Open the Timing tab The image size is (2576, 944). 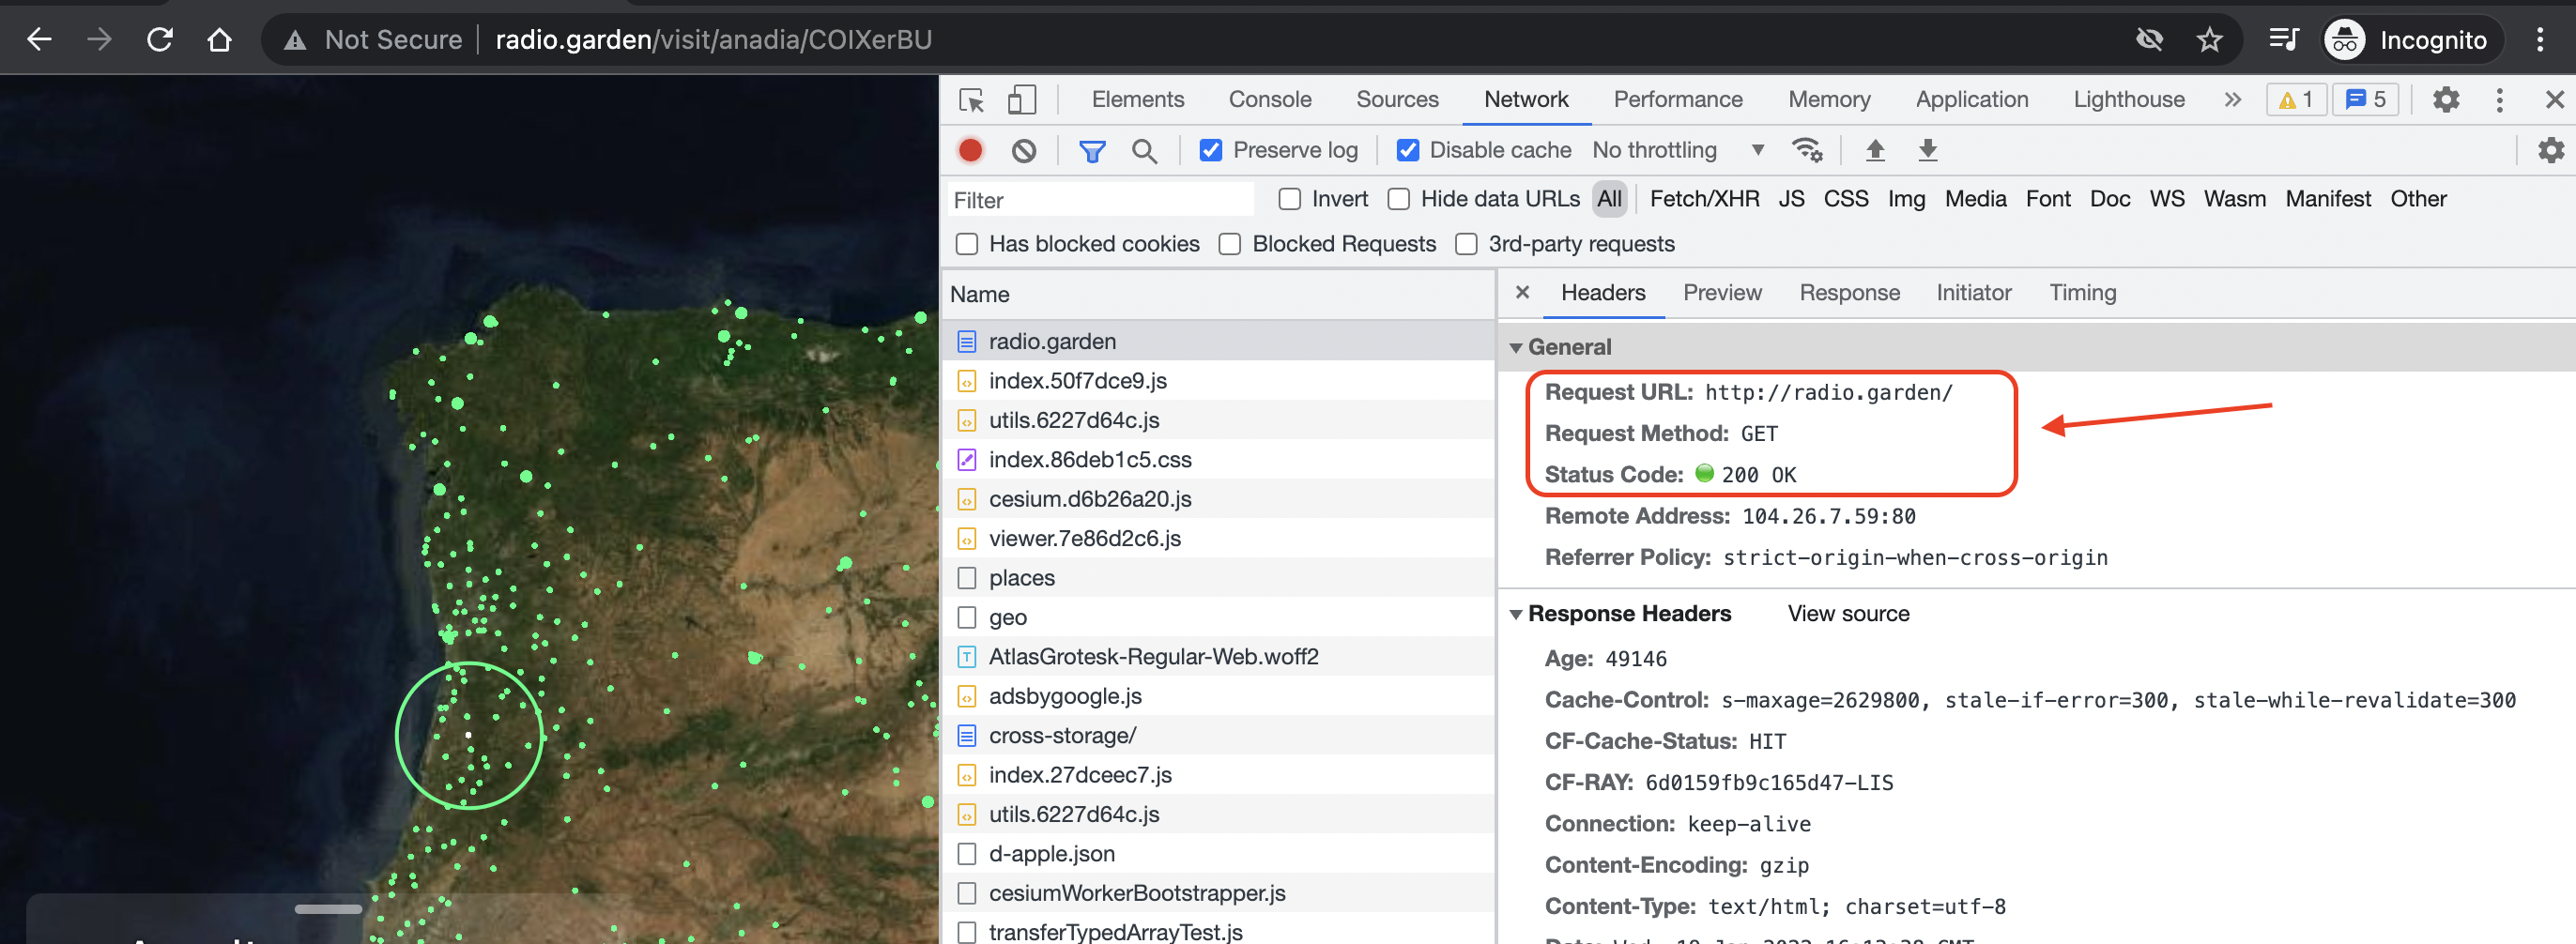pos(2082,293)
